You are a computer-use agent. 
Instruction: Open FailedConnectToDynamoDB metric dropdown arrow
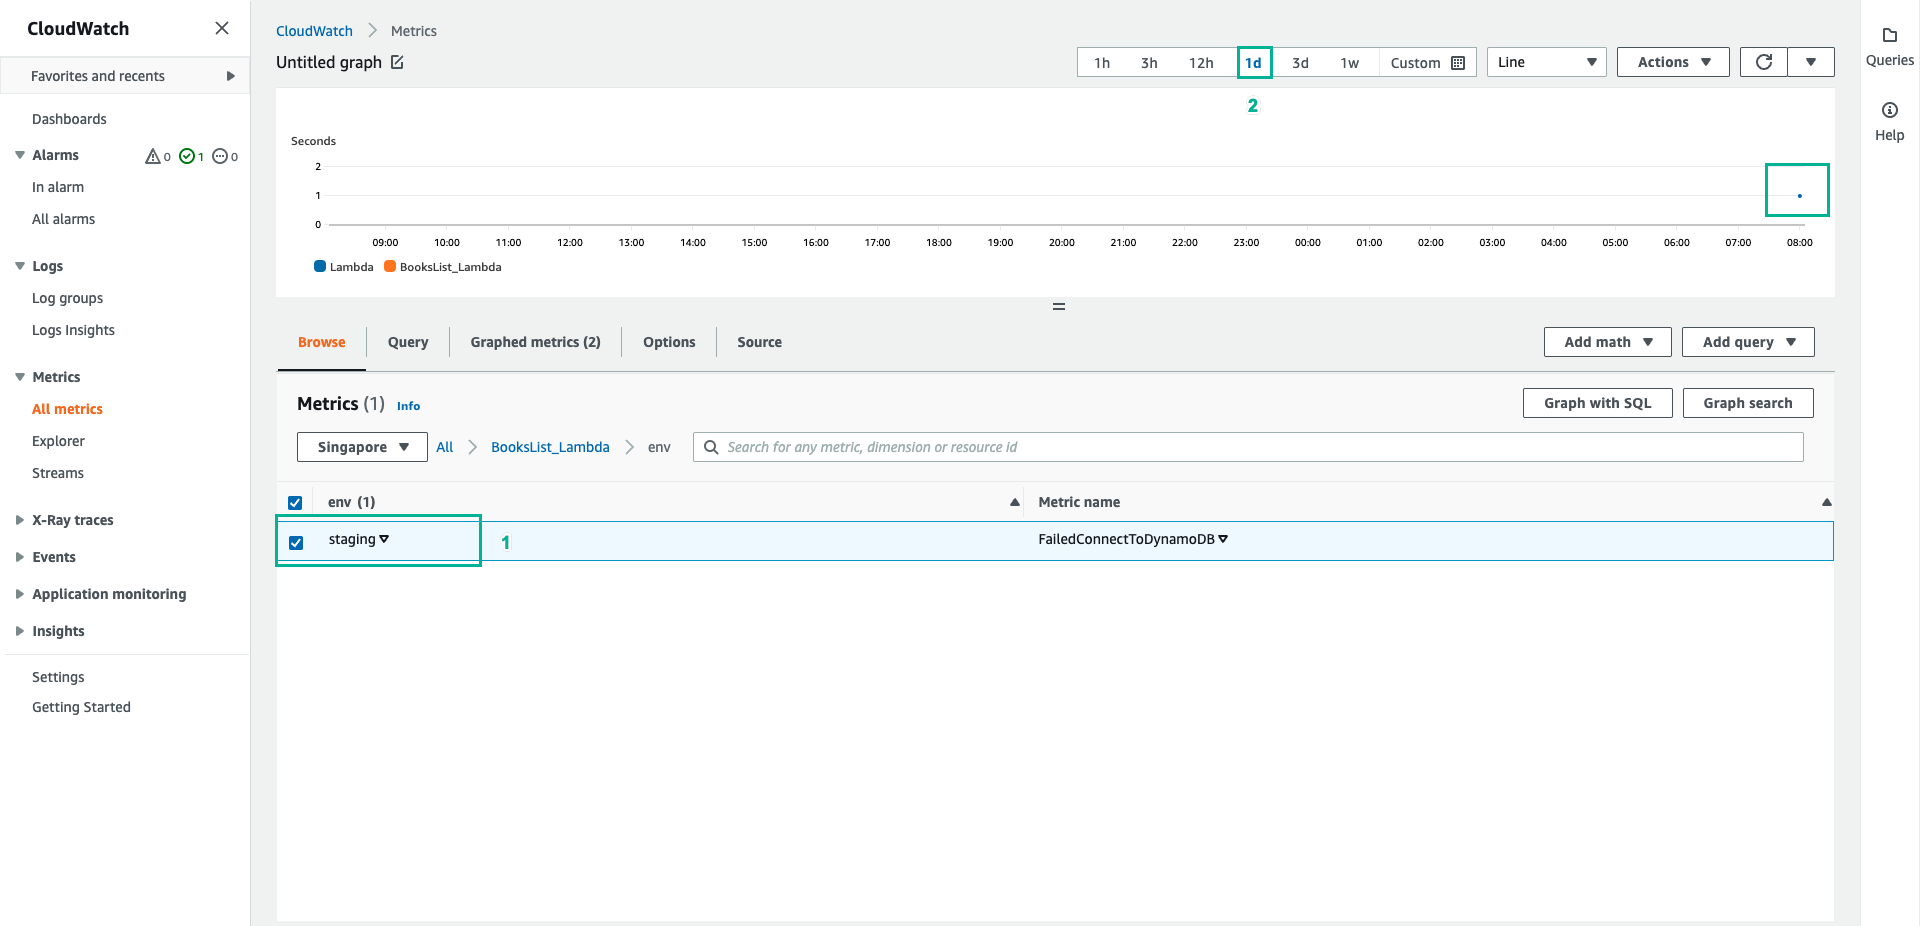(x=1223, y=539)
